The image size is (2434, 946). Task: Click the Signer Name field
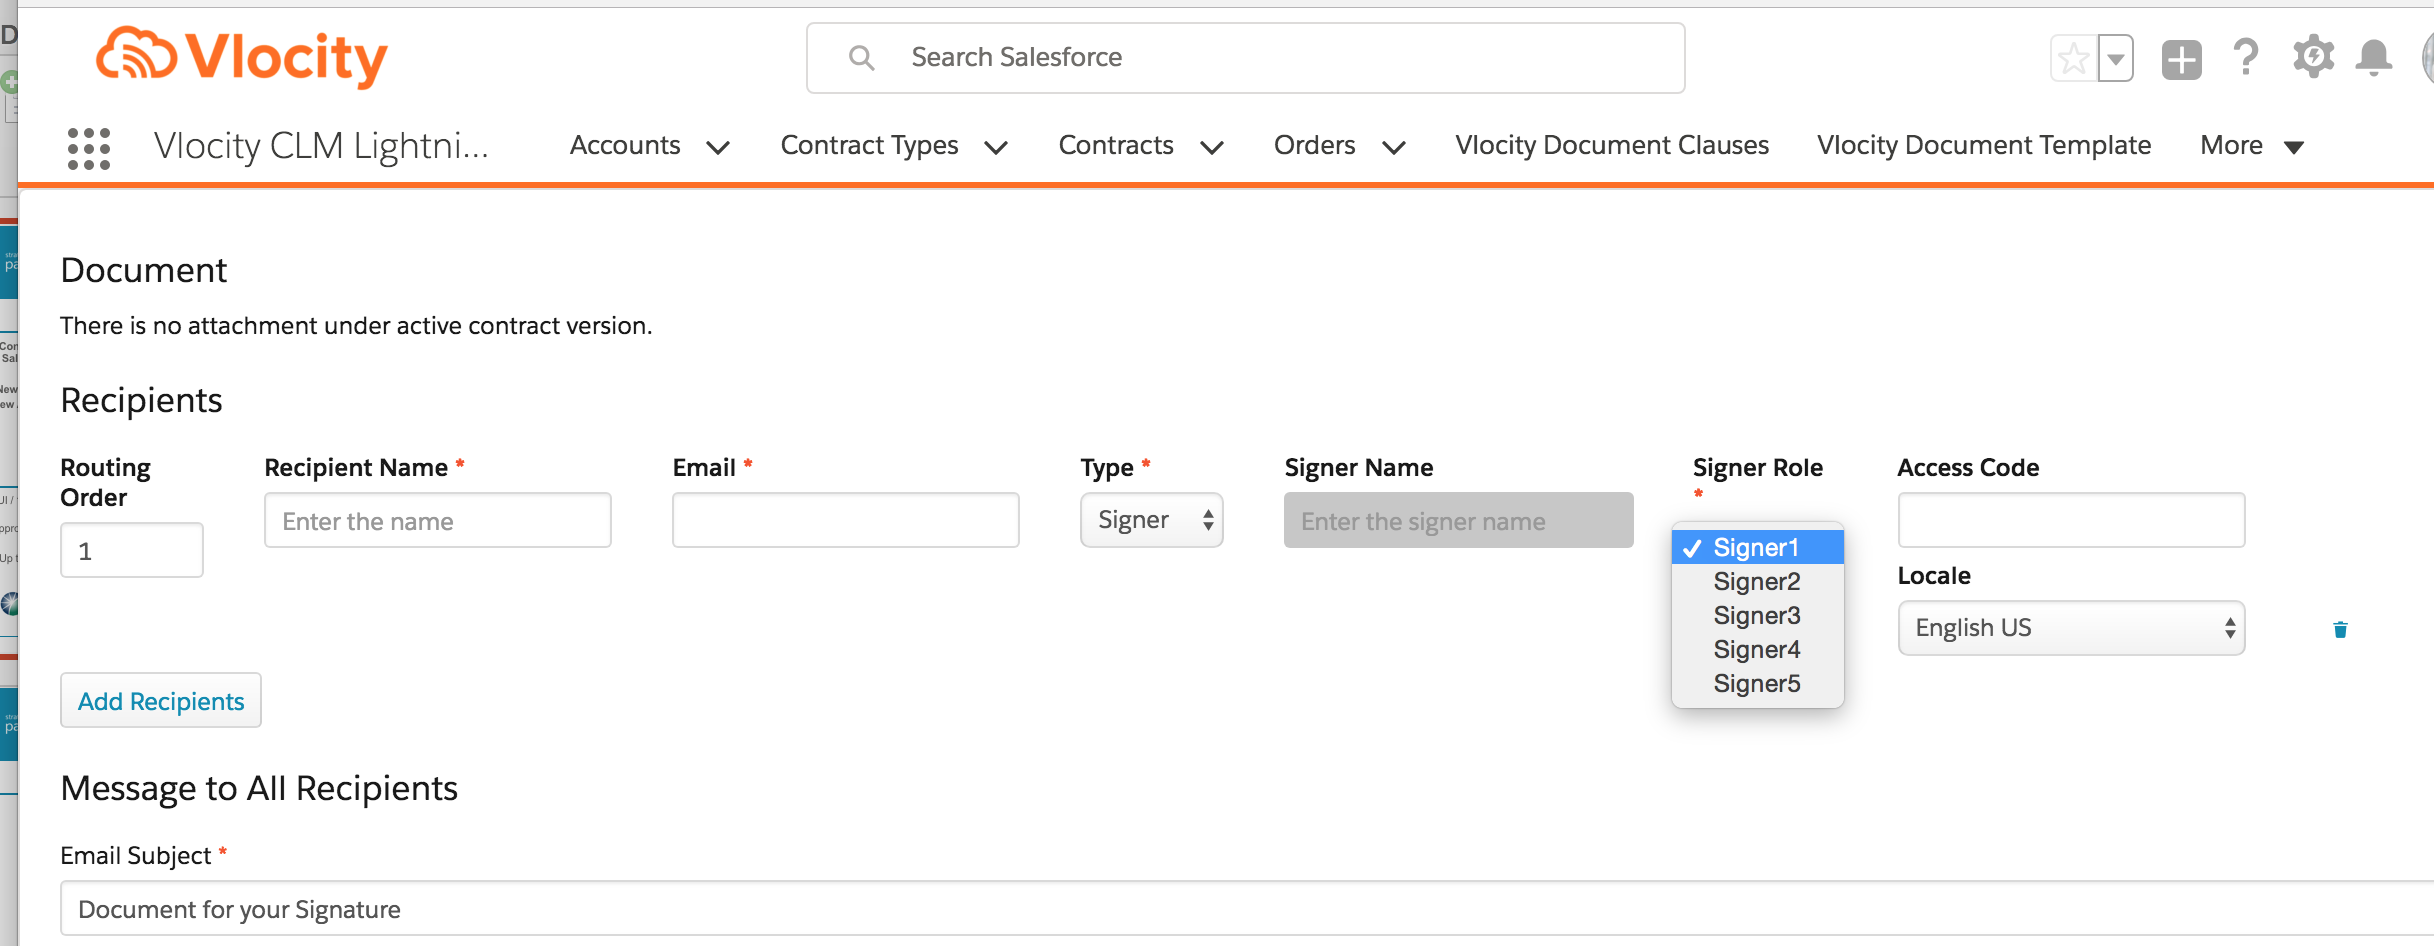pyautogui.click(x=1459, y=520)
